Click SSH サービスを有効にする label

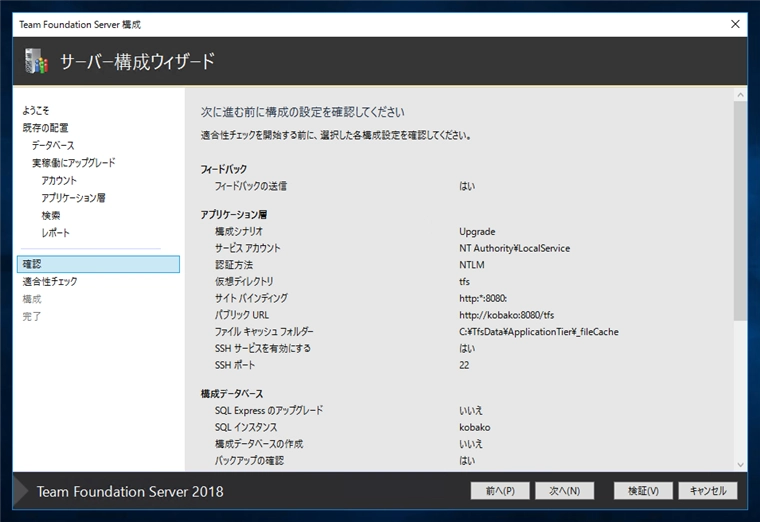pos(263,348)
